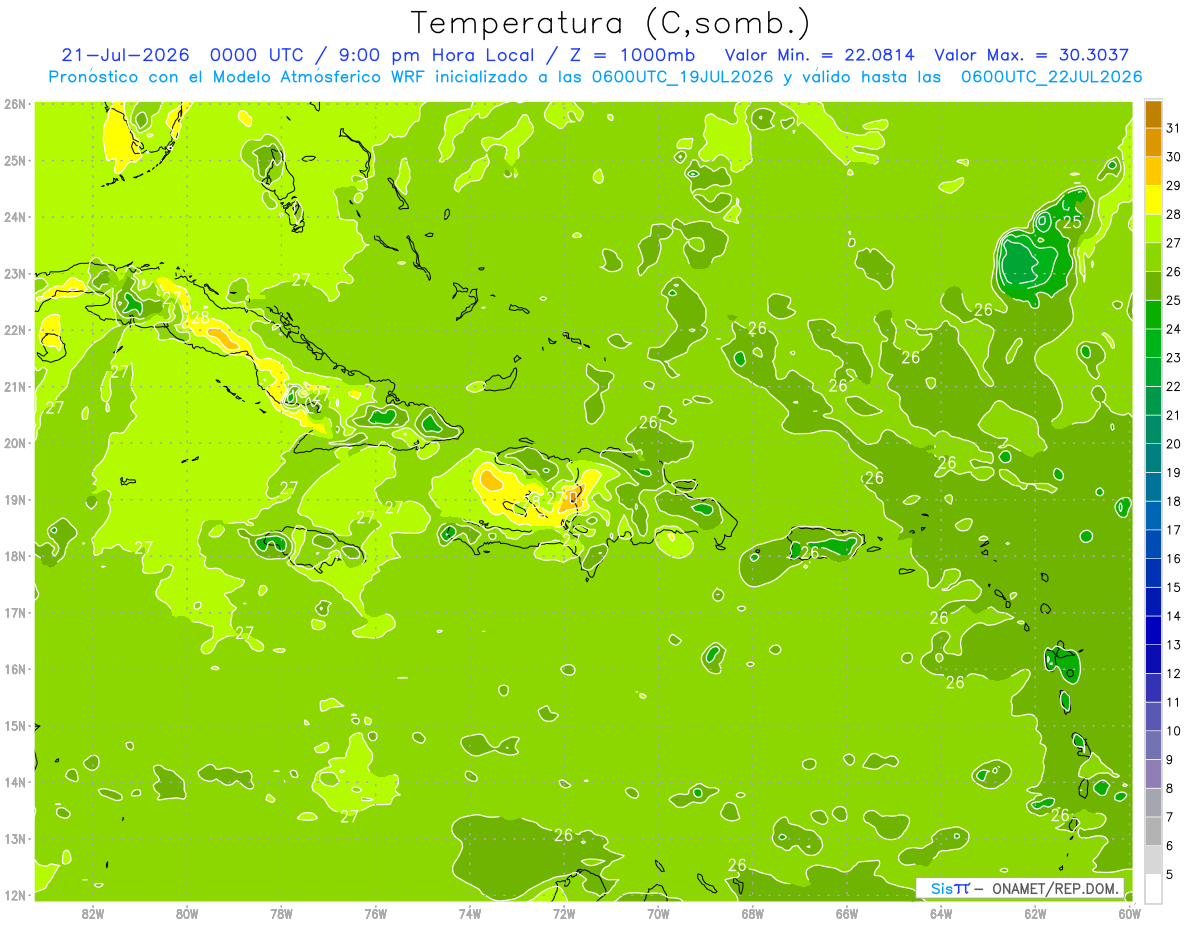Select the '0600UTC_22JUL2026' valid-until timestamp
The height and width of the screenshot is (927, 1200).
tap(1051, 76)
